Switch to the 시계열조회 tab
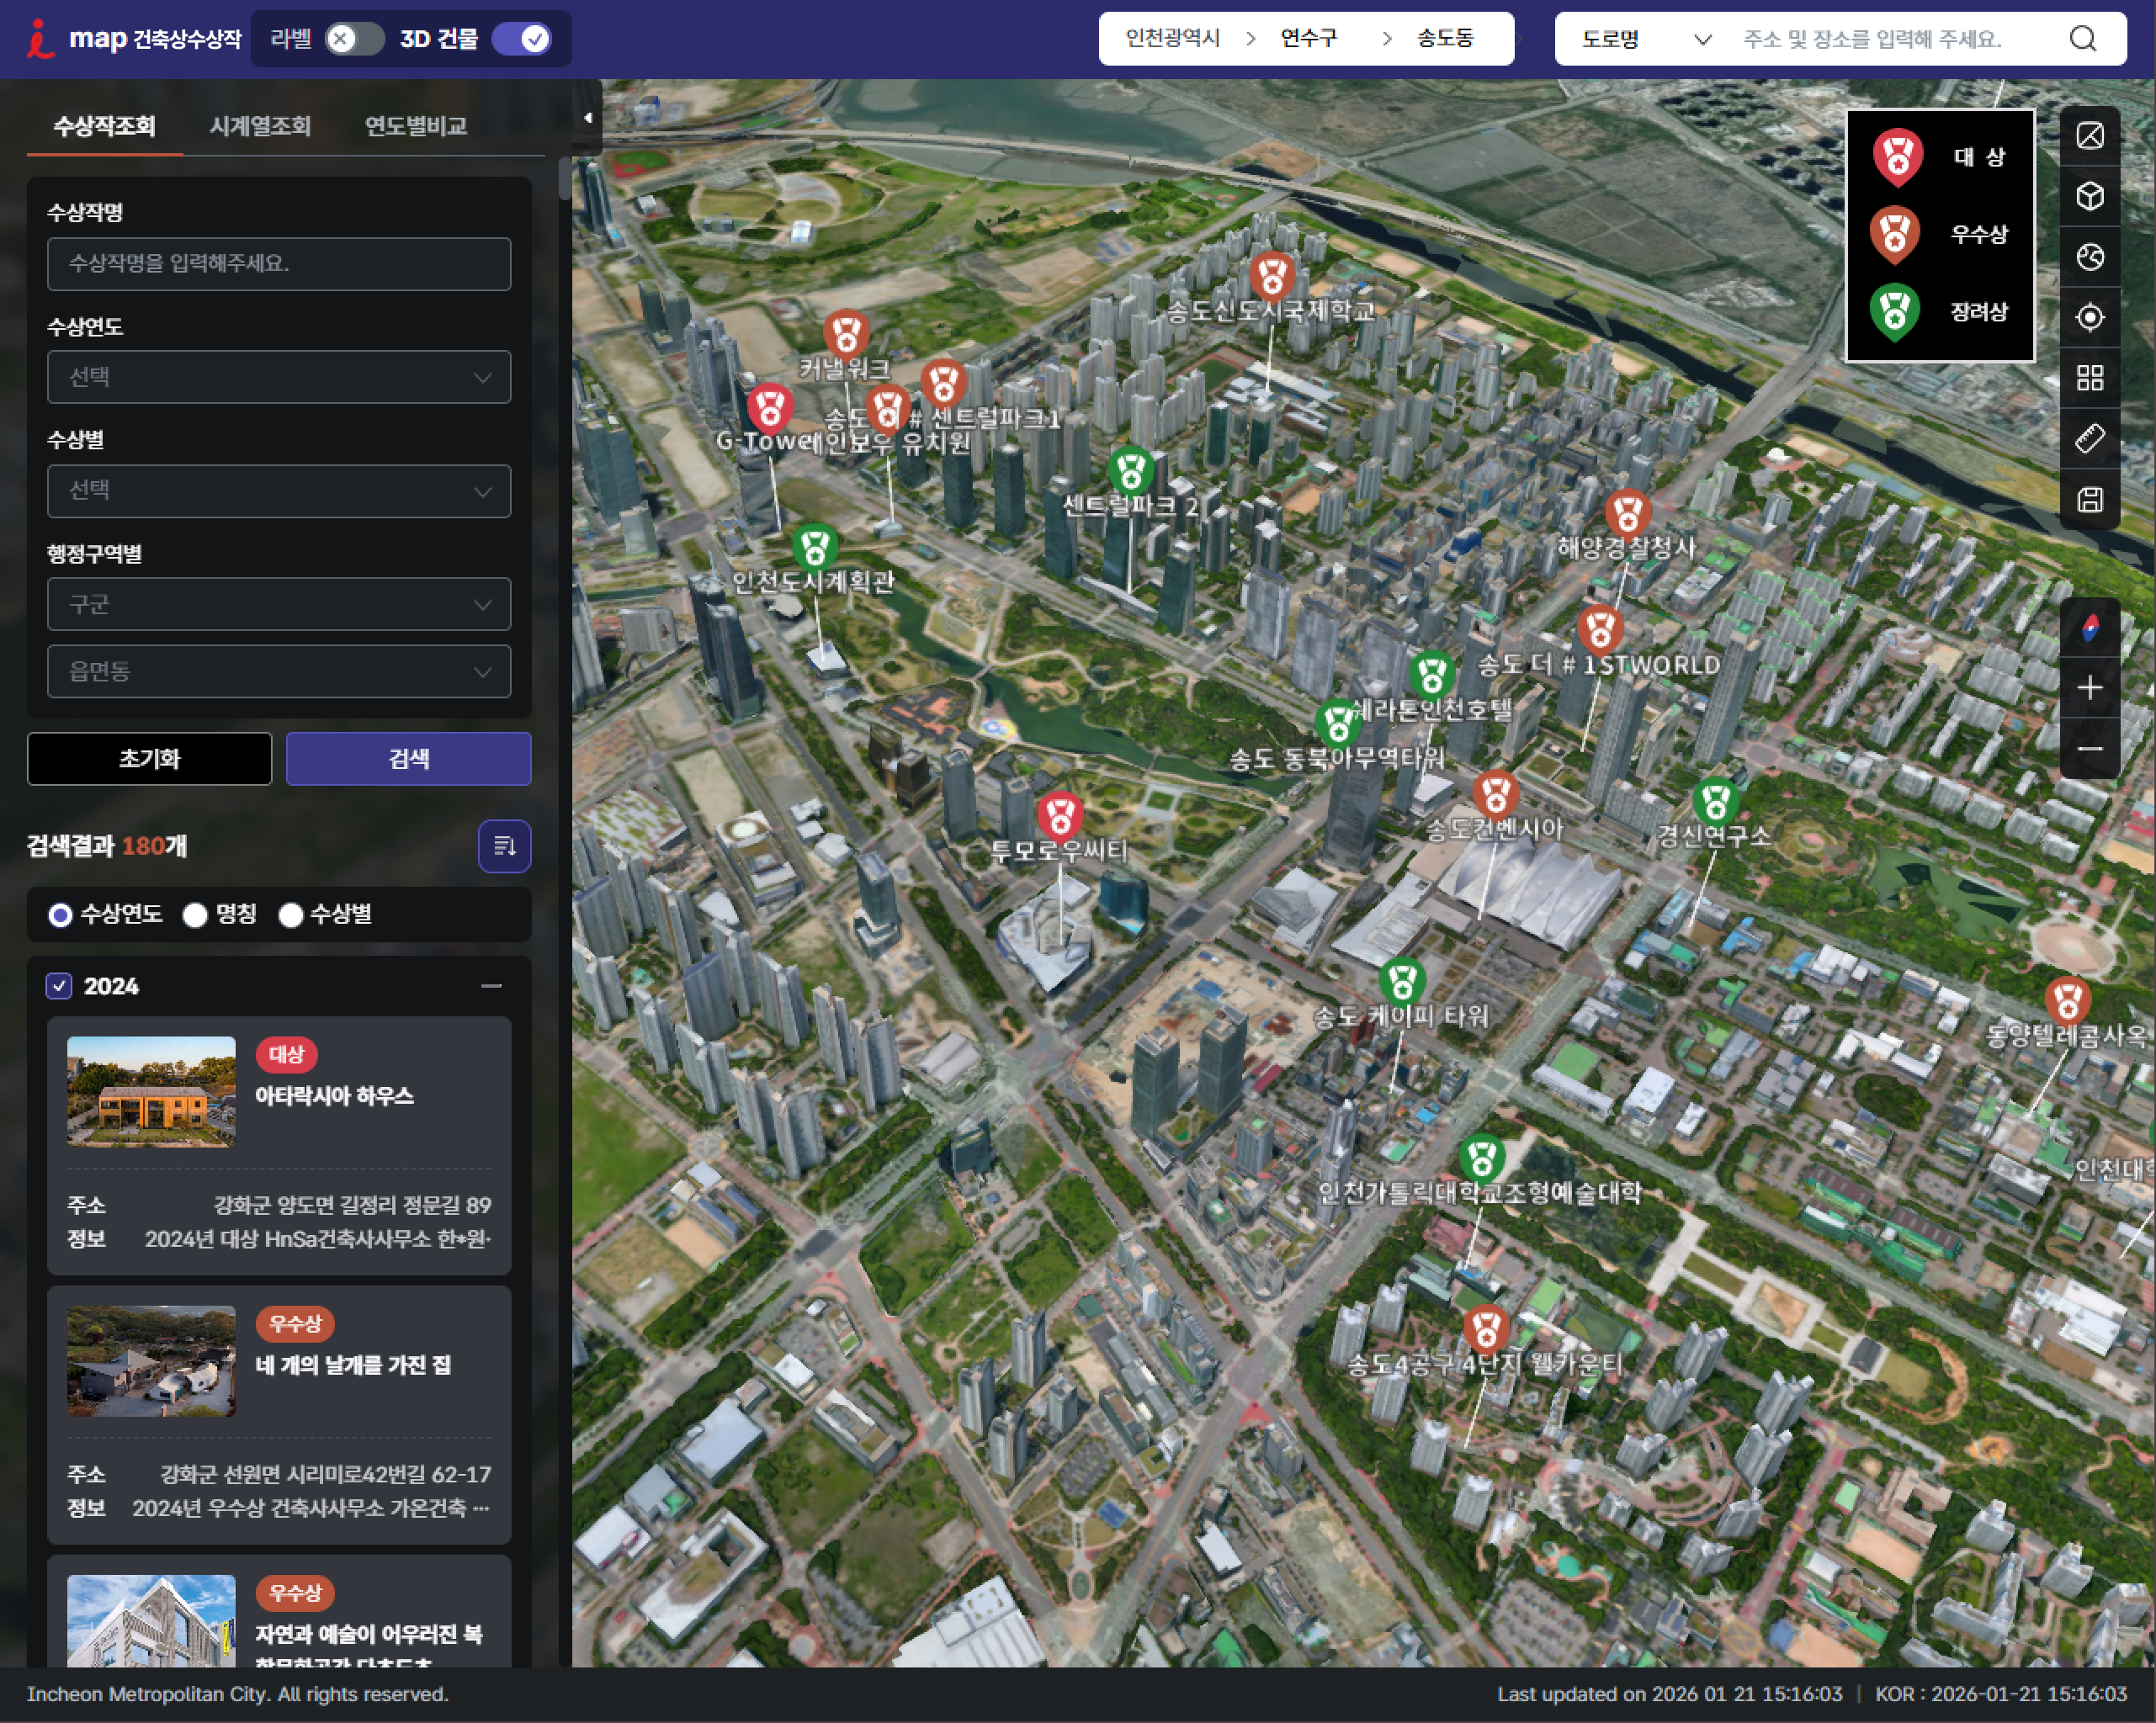Screen dimensions: 2156x1723 (260, 126)
